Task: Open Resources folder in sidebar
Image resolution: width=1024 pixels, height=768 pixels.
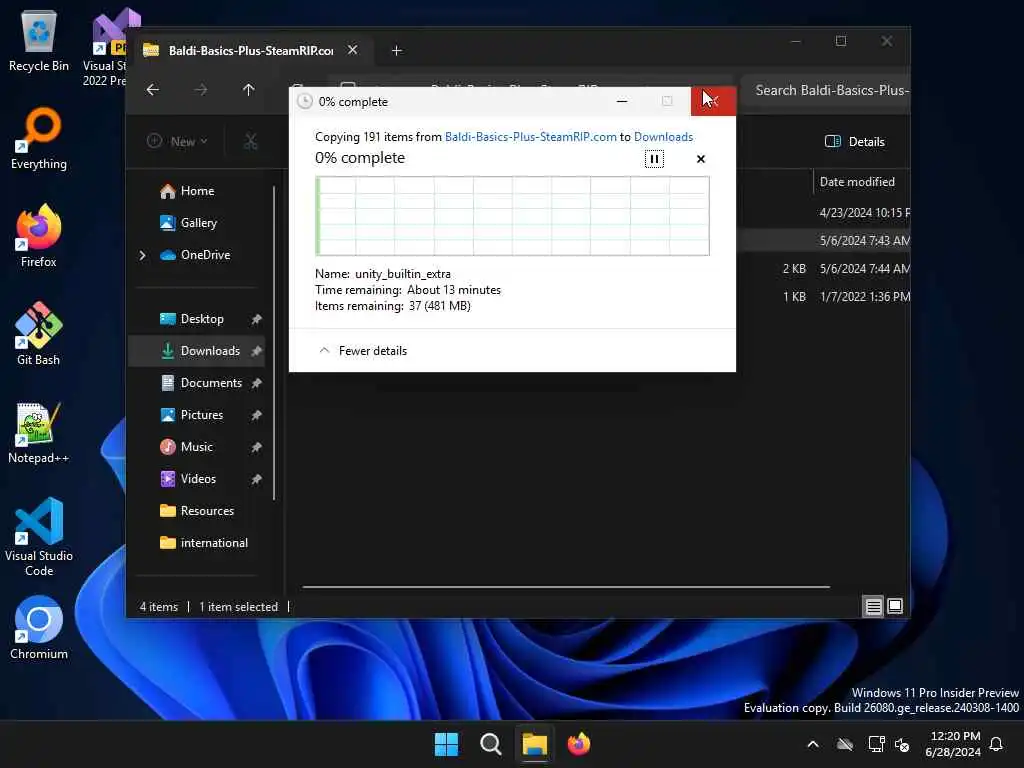Action: coord(207,511)
